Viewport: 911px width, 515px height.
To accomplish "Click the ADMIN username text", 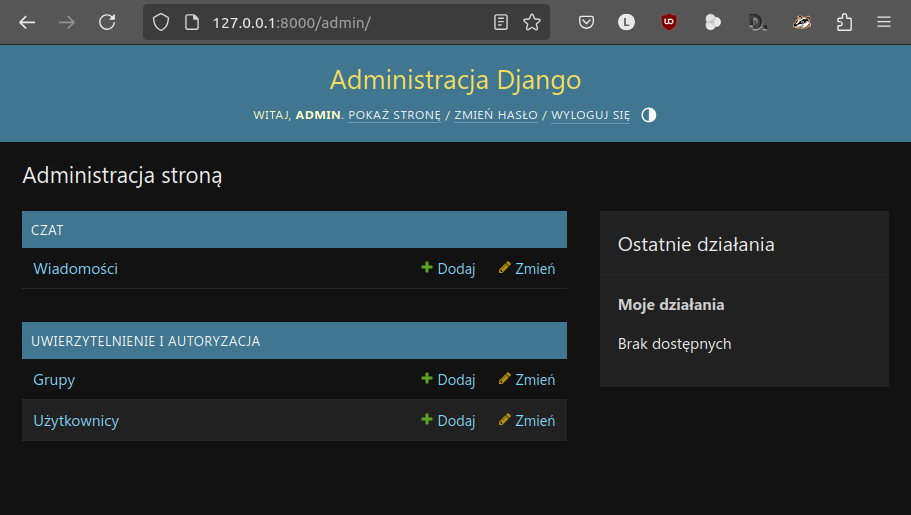I will (x=318, y=115).
